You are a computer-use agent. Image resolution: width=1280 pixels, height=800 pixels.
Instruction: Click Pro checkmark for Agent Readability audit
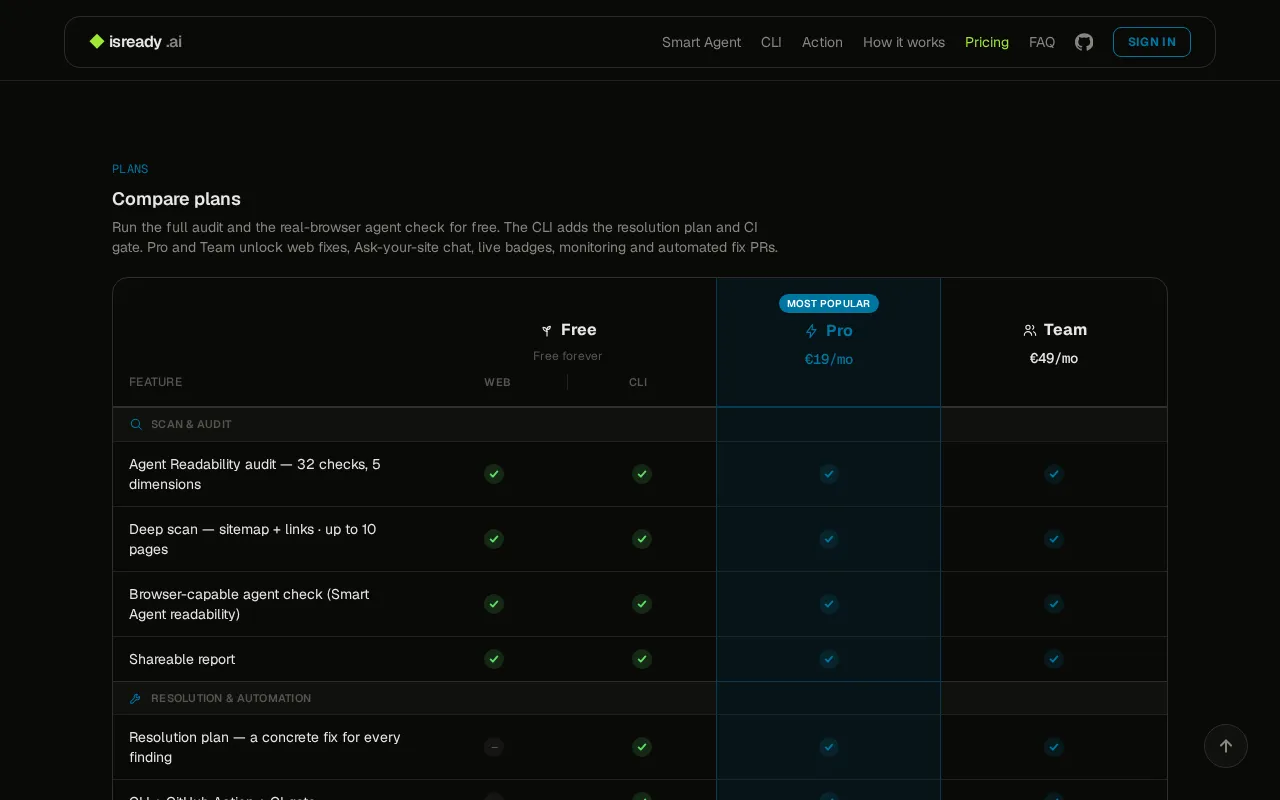[x=829, y=474]
